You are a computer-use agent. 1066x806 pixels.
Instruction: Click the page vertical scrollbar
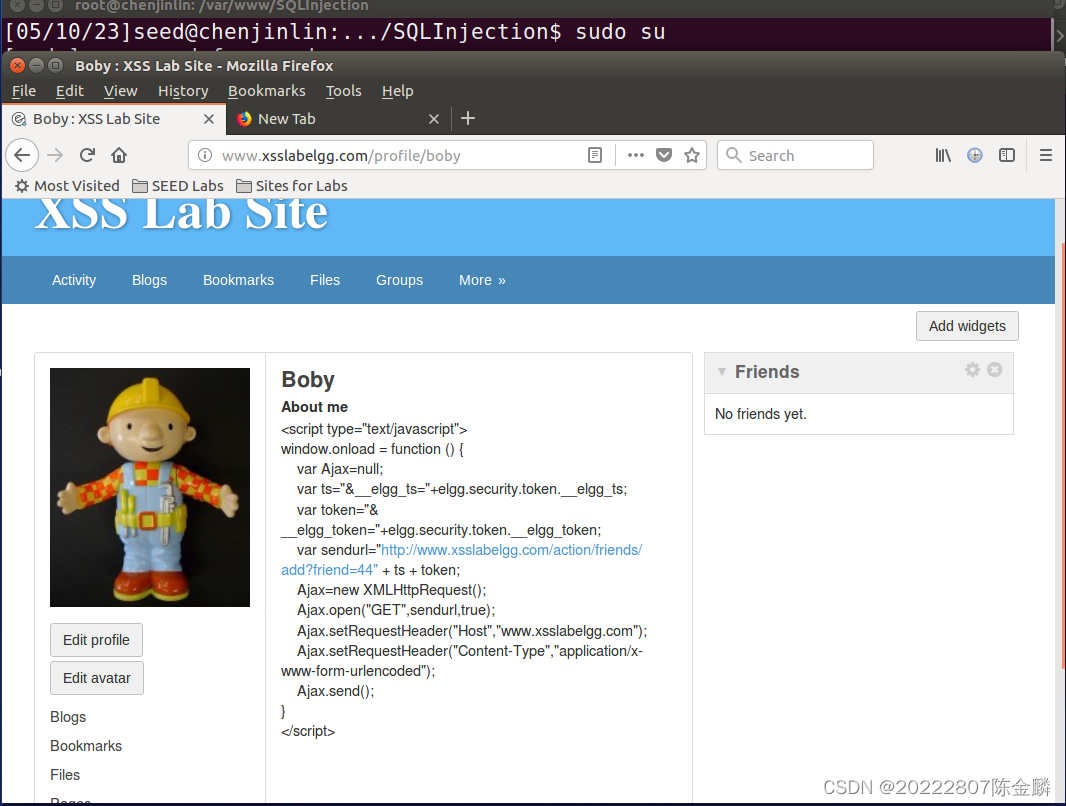click(1061, 455)
